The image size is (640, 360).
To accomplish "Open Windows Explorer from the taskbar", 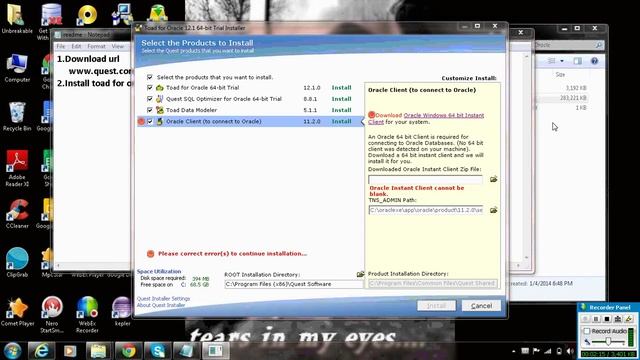I will [x=98, y=351].
